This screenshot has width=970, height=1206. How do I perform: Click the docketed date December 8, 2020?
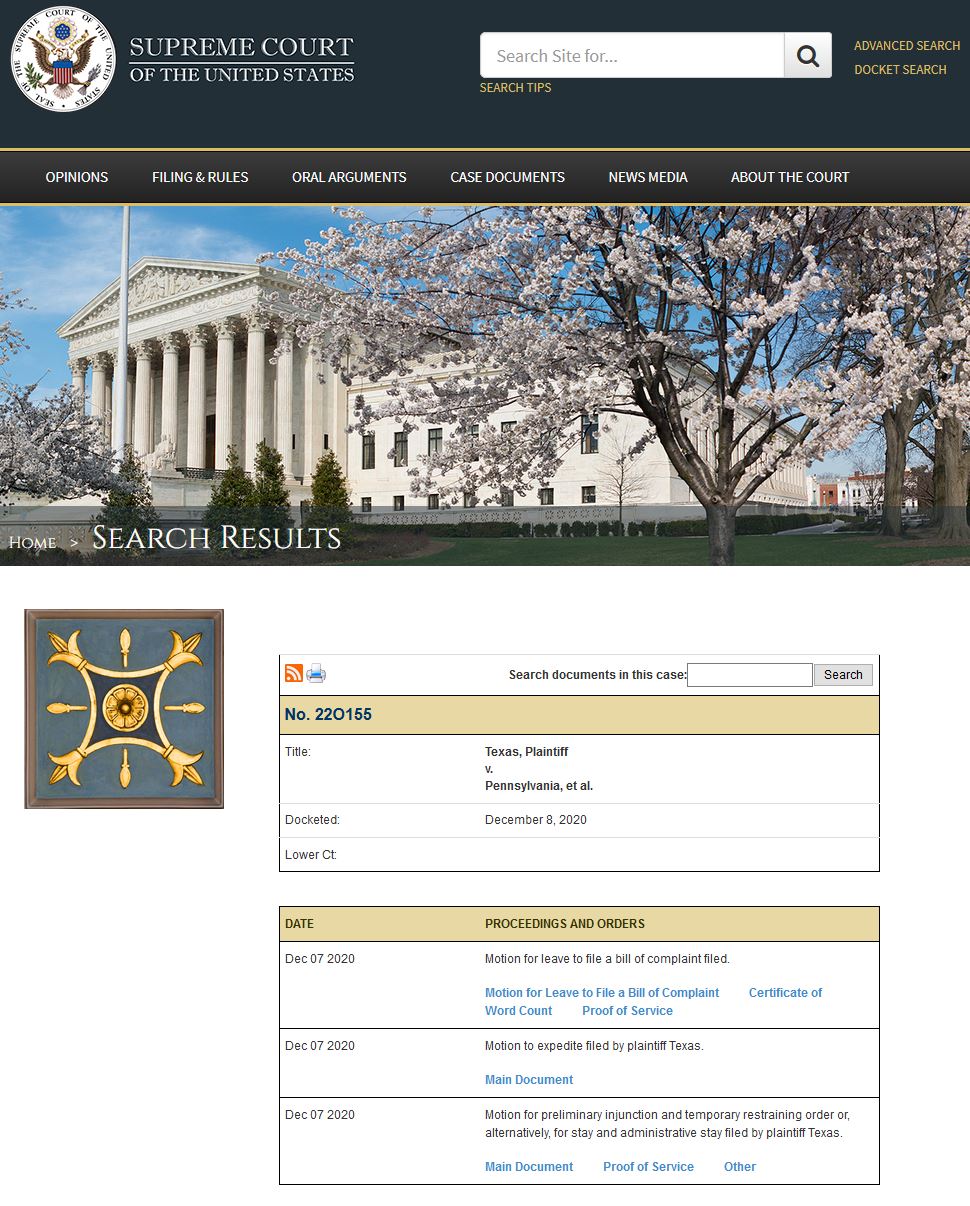(x=536, y=820)
